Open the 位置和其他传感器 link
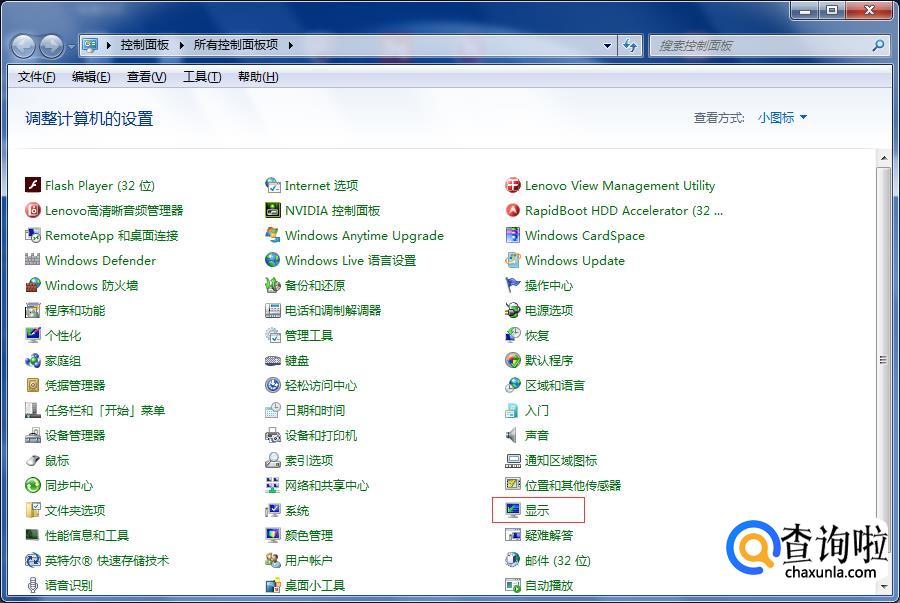The height and width of the screenshot is (603, 900). pos(573,485)
